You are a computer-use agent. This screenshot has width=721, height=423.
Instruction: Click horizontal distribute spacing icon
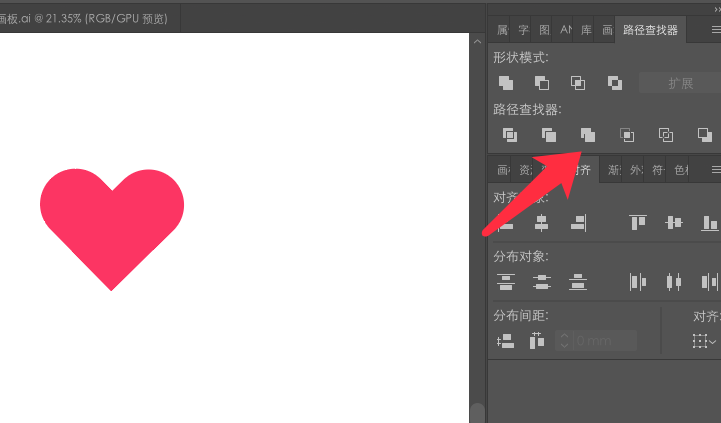[537, 341]
